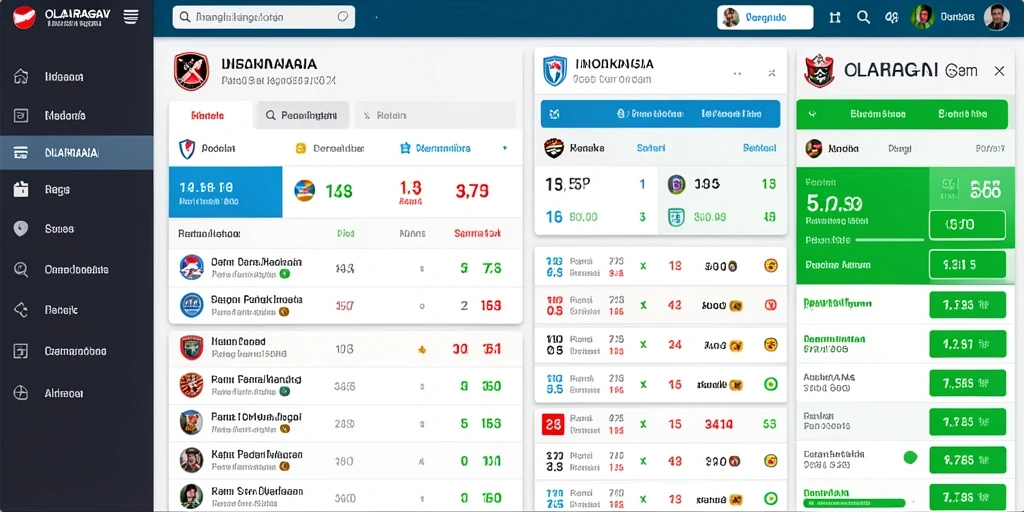Click the shield icon beside Rodolat

[x=187, y=149]
